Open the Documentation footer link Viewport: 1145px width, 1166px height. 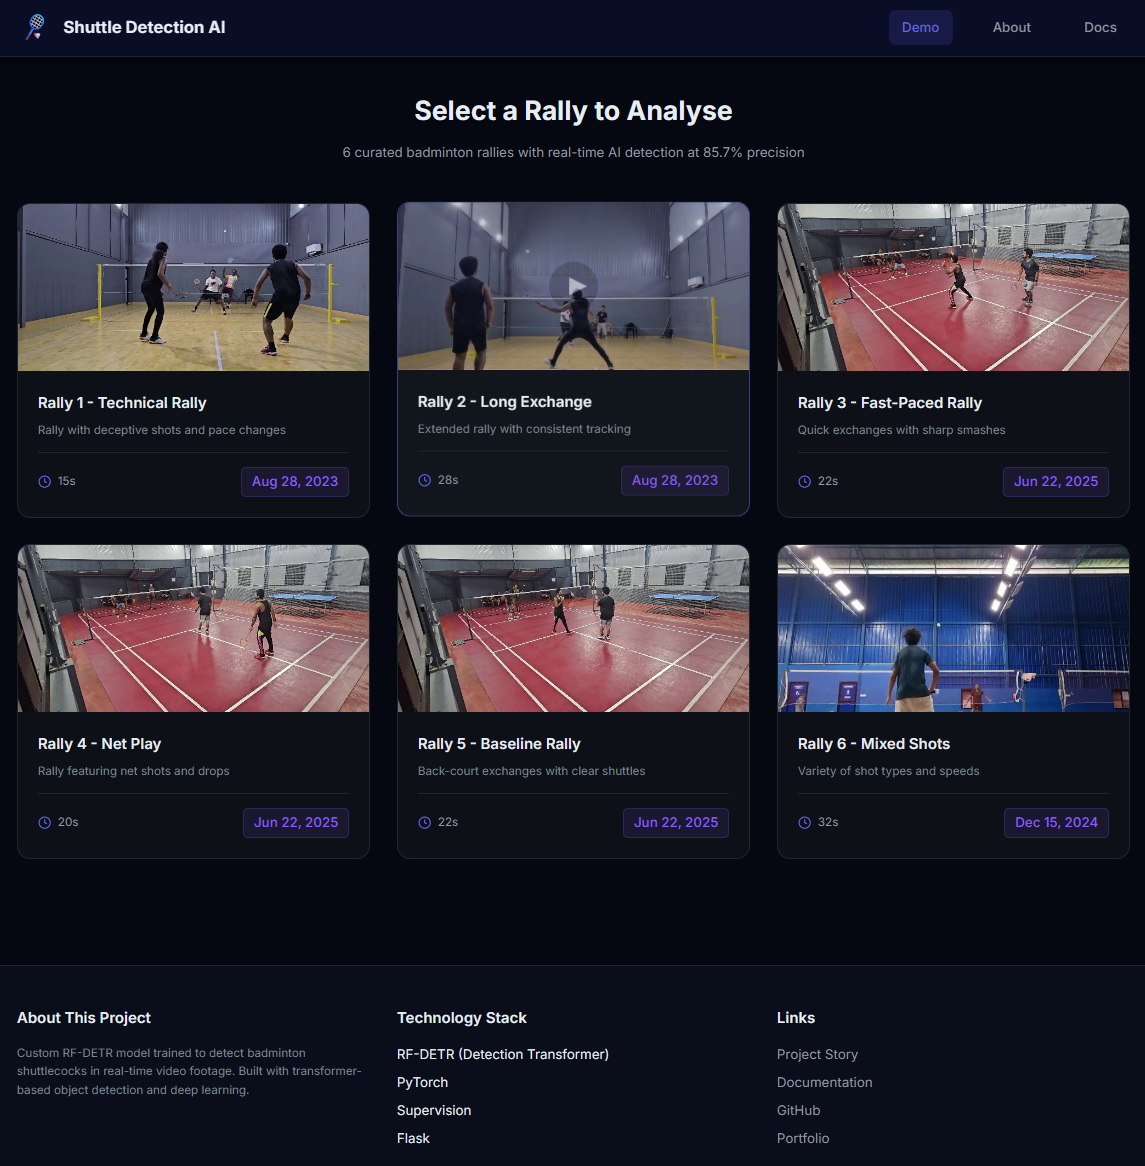point(824,1082)
